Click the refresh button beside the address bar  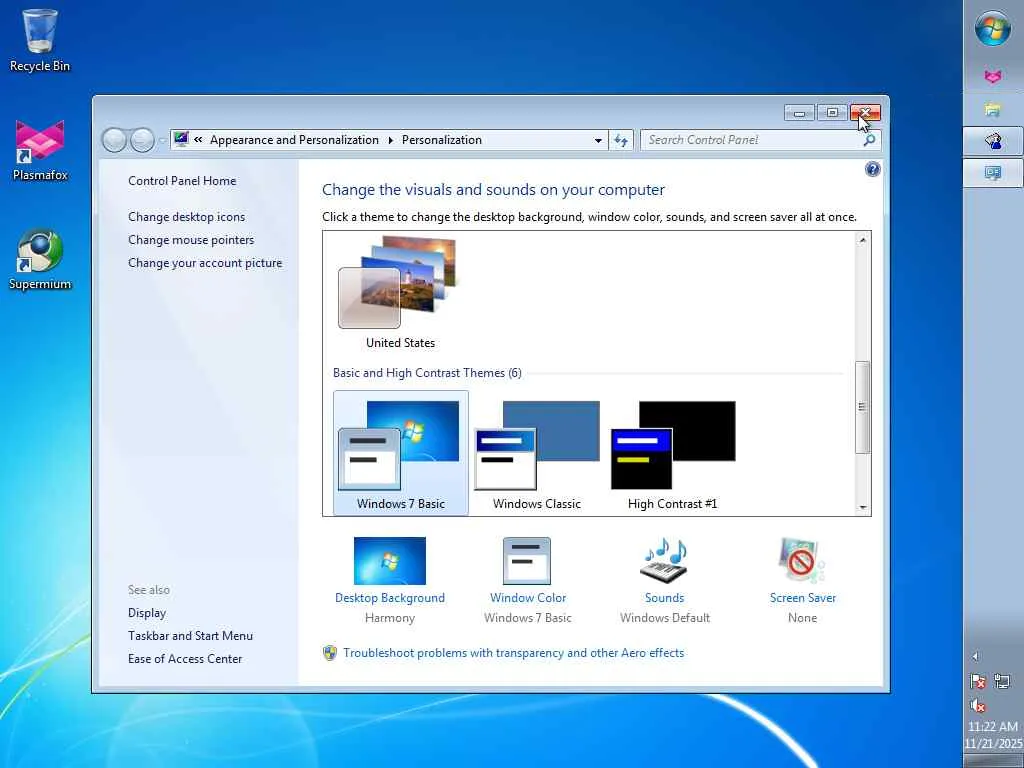(x=620, y=140)
